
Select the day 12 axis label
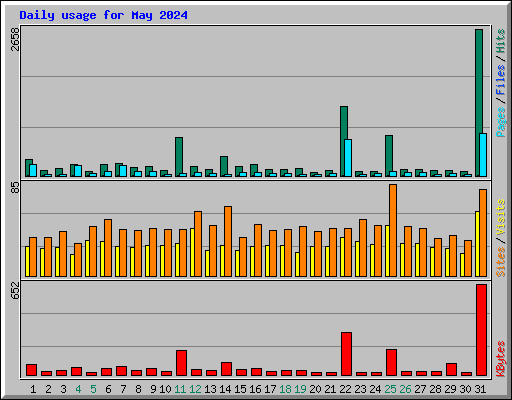pos(195,389)
